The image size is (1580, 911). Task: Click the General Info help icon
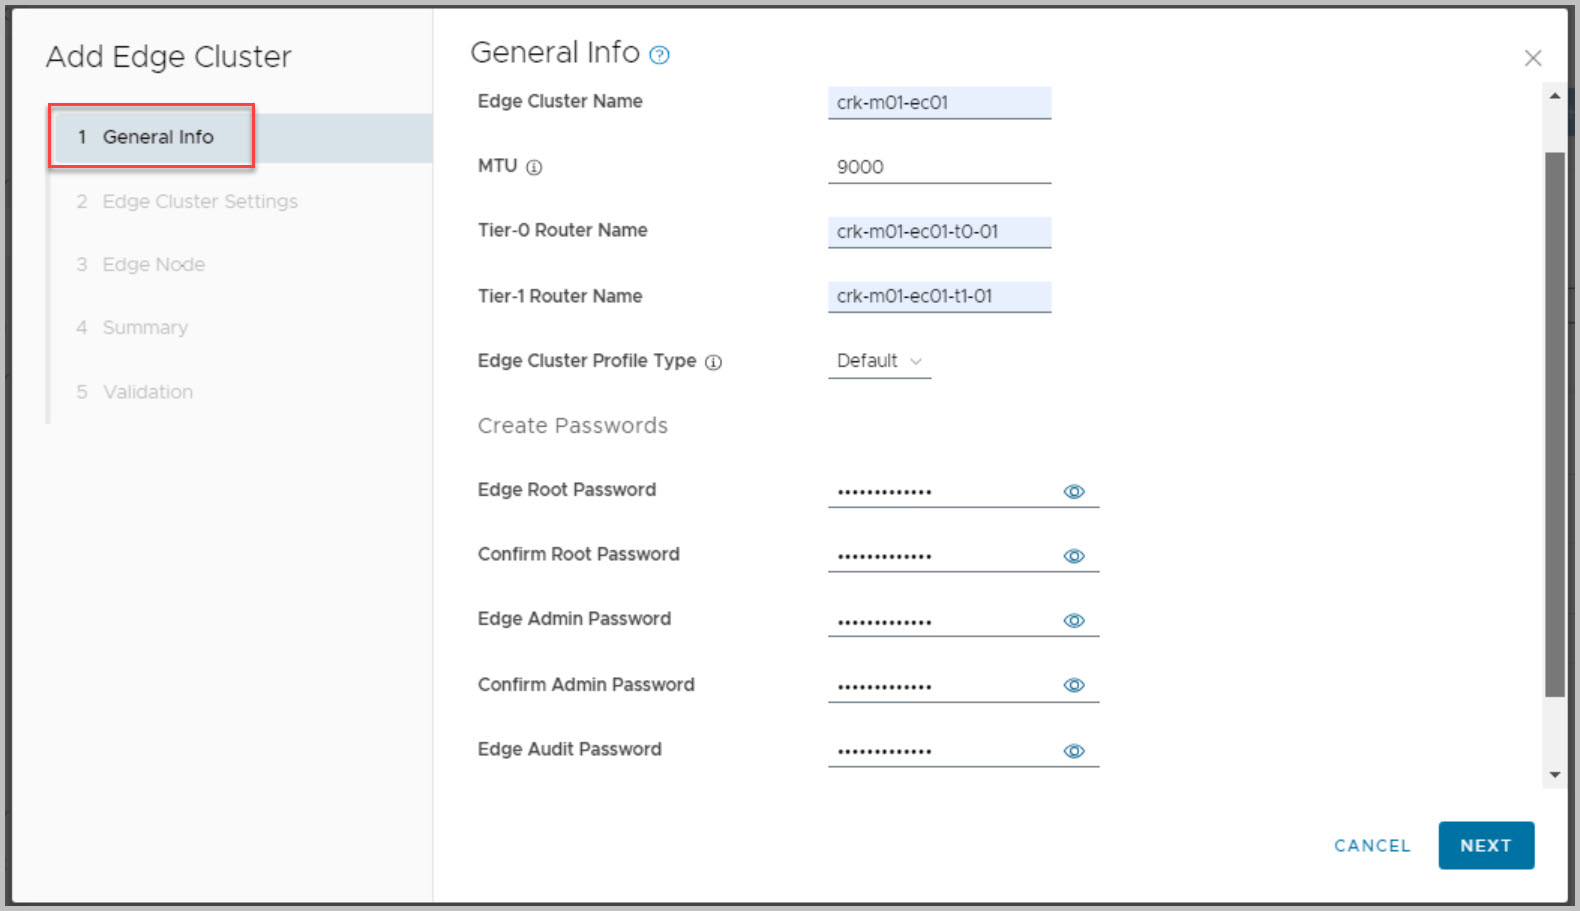(x=659, y=55)
